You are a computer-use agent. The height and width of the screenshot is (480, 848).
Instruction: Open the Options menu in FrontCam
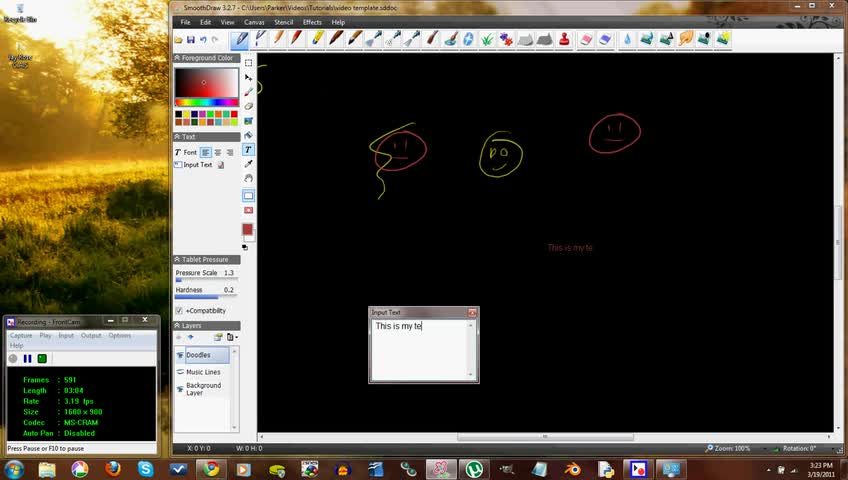120,336
